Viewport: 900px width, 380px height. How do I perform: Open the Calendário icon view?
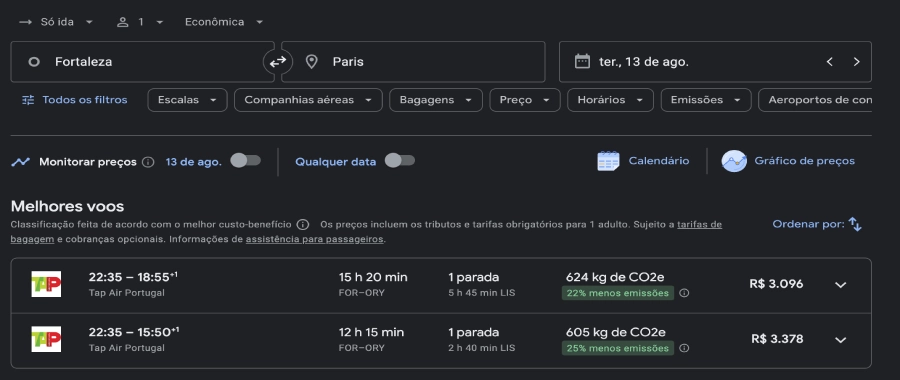coord(608,161)
